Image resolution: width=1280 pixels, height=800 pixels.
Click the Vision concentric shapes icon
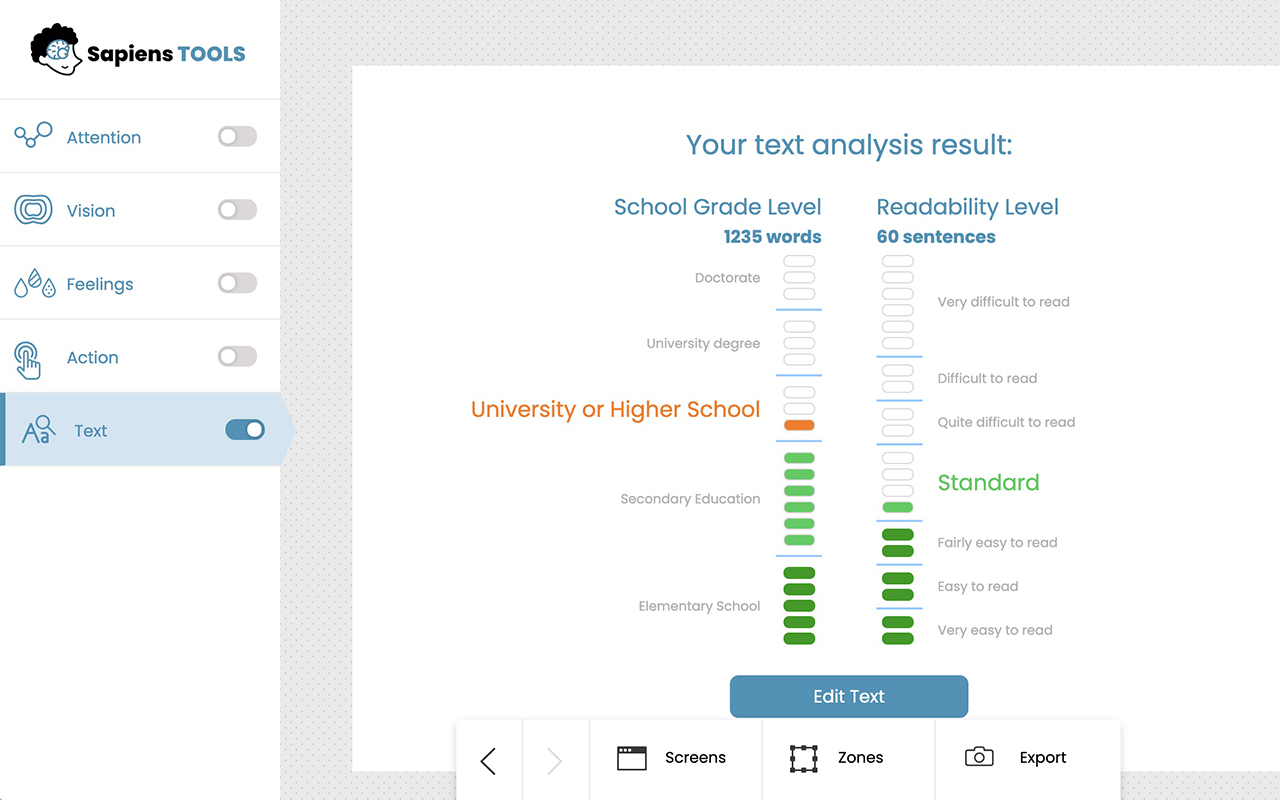pos(33,210)
